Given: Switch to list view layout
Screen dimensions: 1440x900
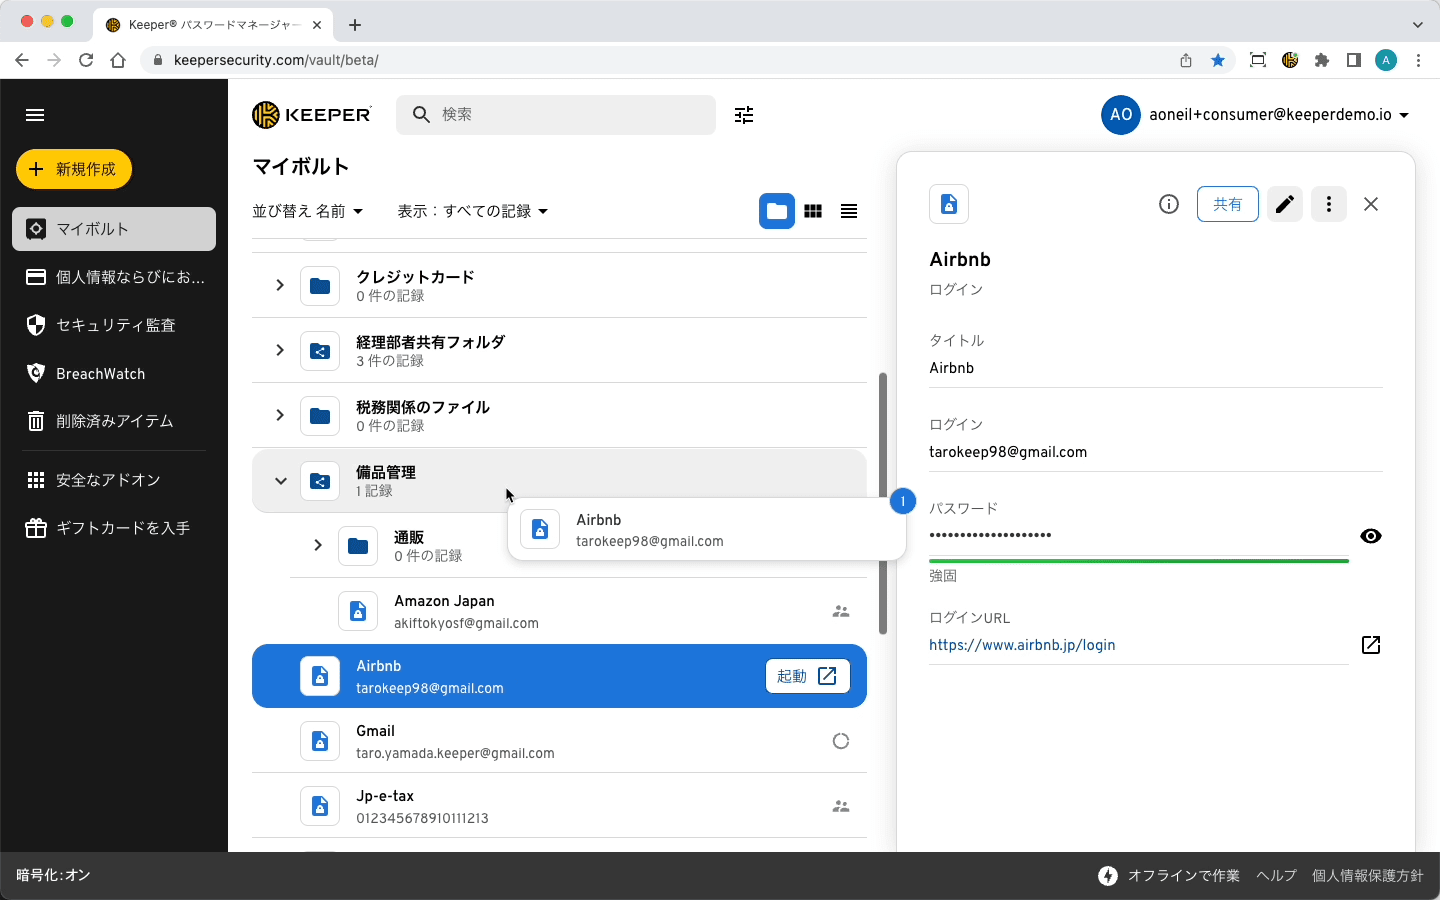Looking at the screenshot, I should (x=849, y=211).
